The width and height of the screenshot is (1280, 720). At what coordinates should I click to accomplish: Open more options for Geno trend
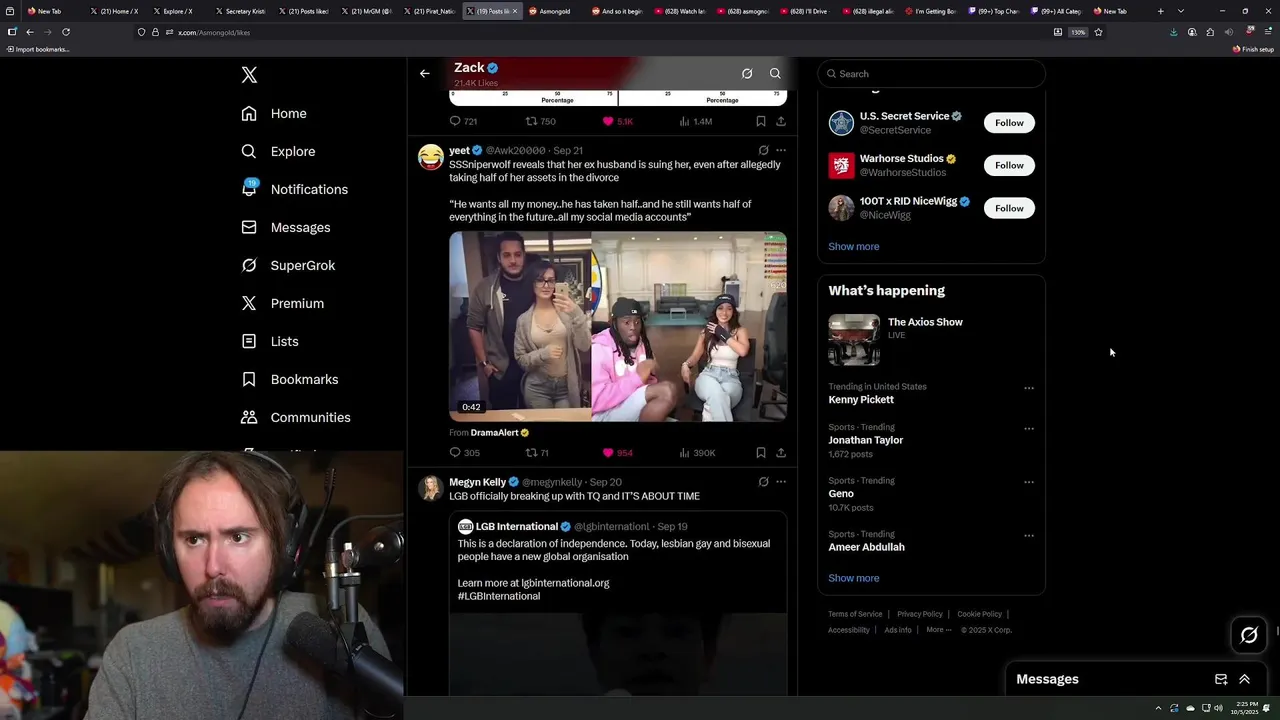tap(1028, 482)
